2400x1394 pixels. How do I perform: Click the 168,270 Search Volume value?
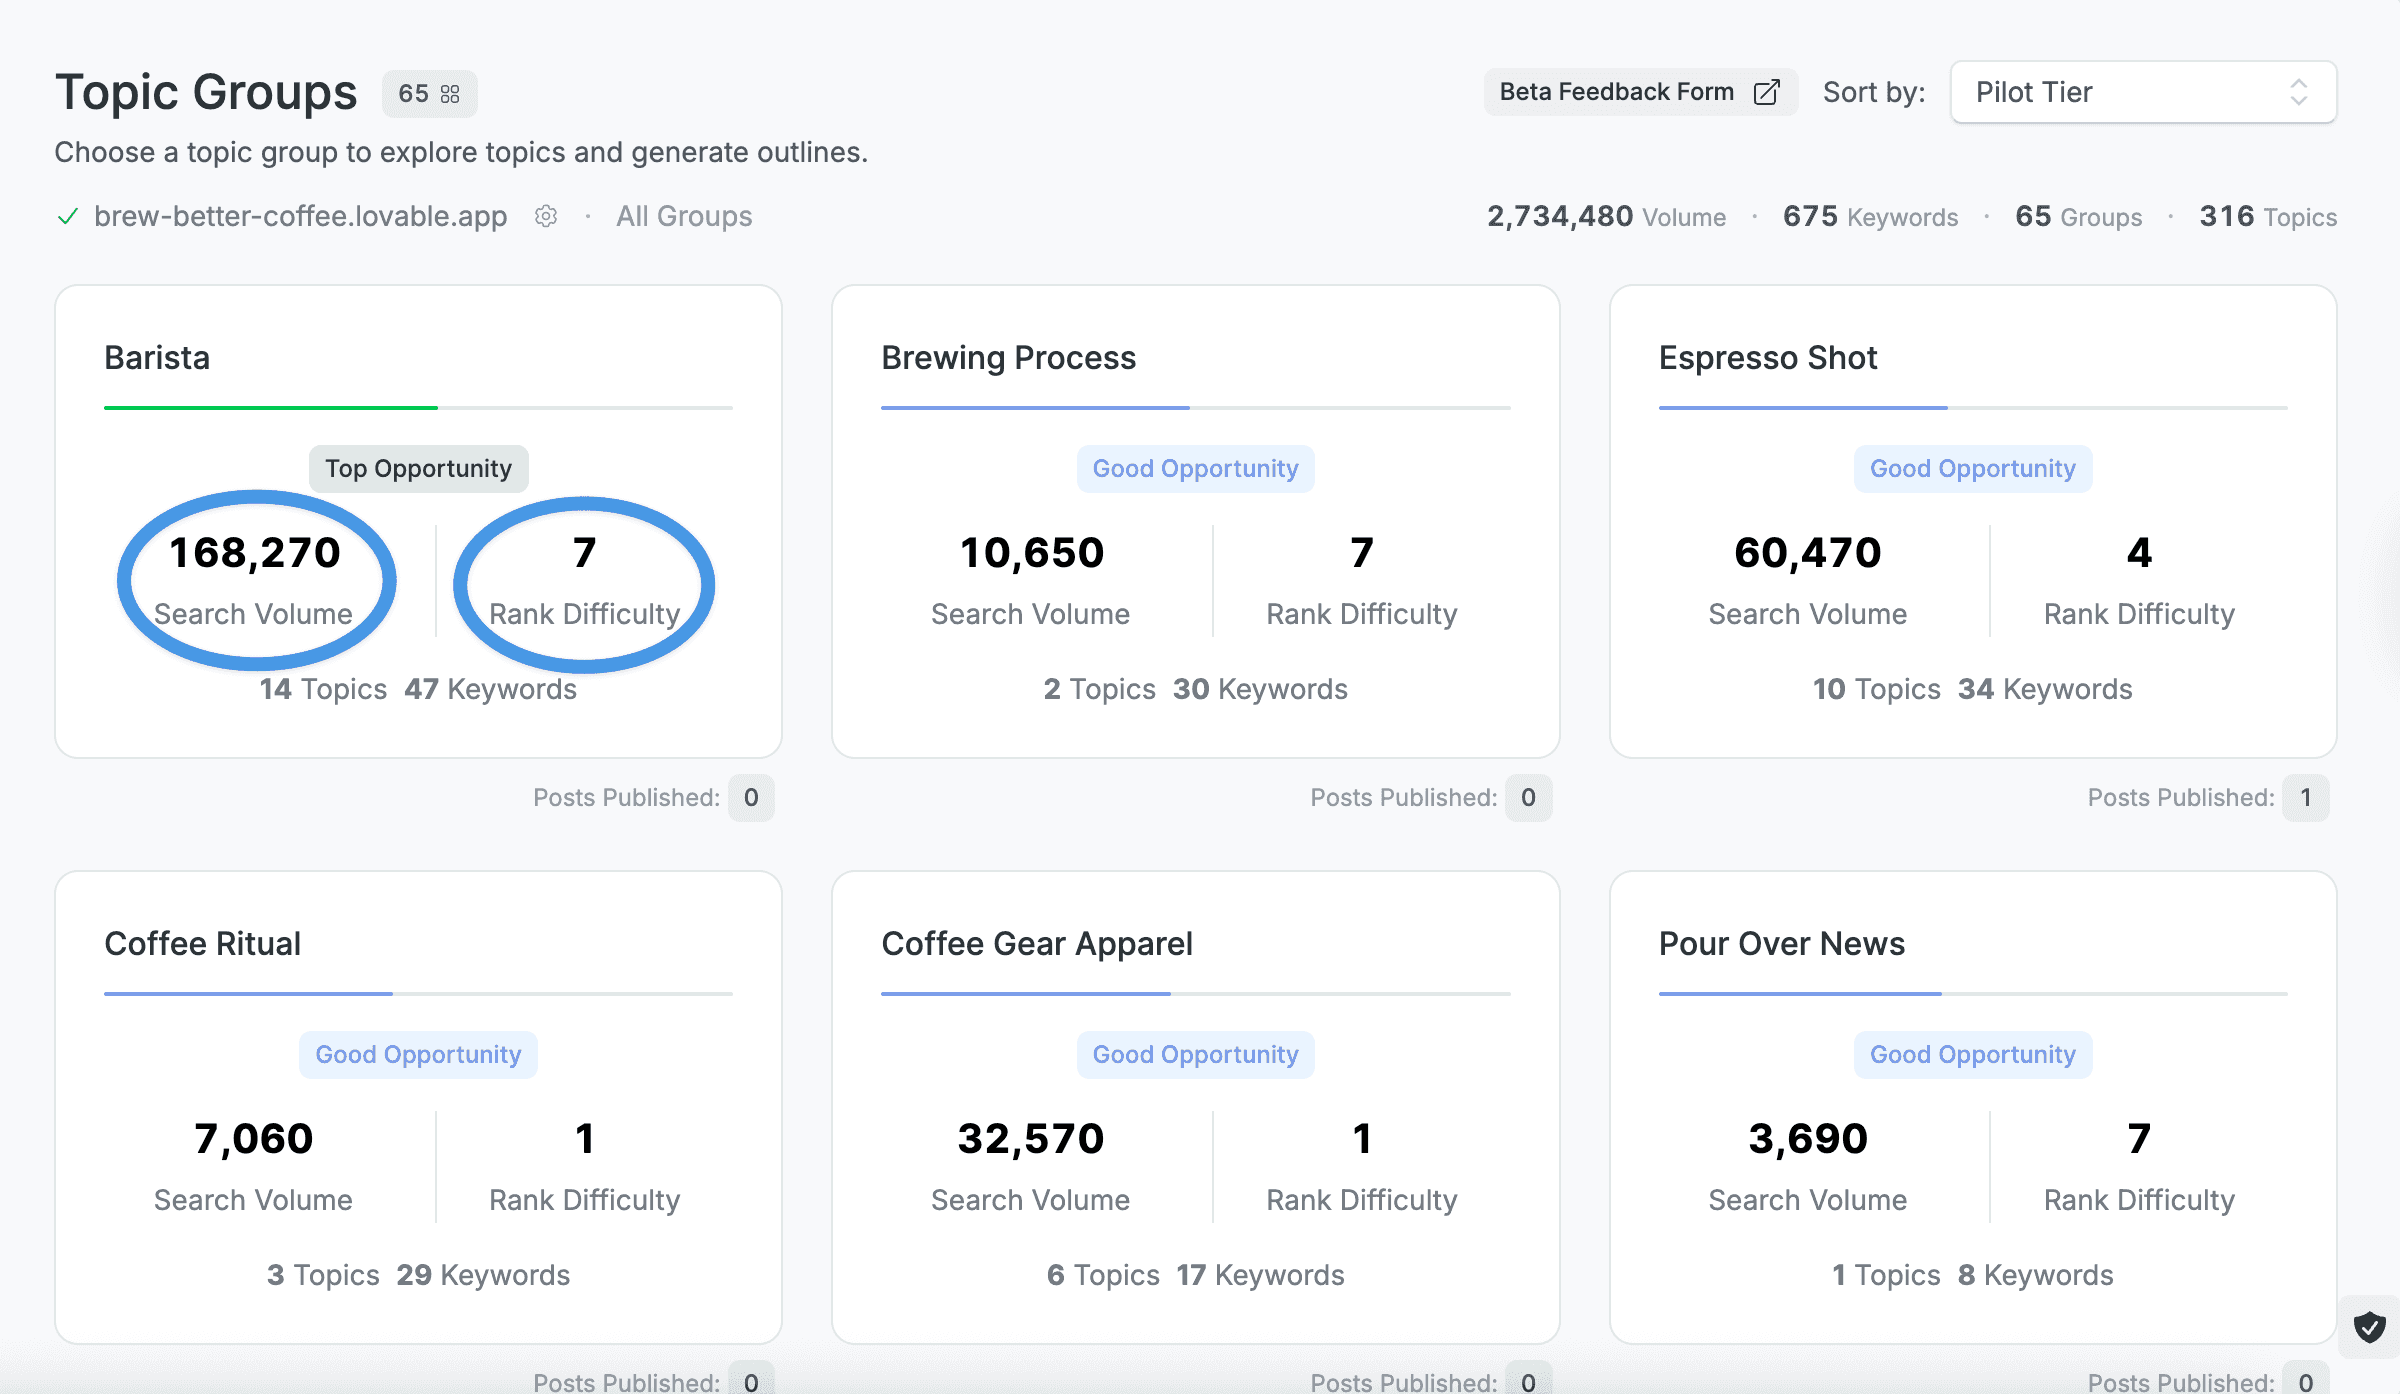pos(255,553)
